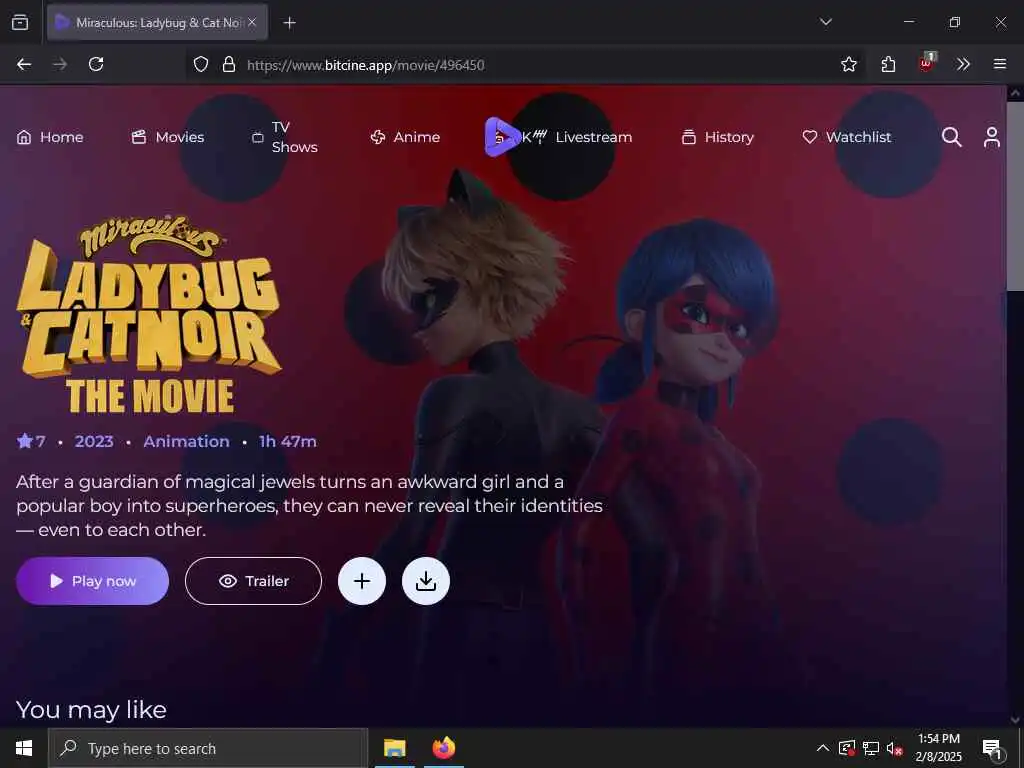This screenshot has width=1024, height=768.
Task: Go to Home in site navigation
Action: (x=50, y=137)
